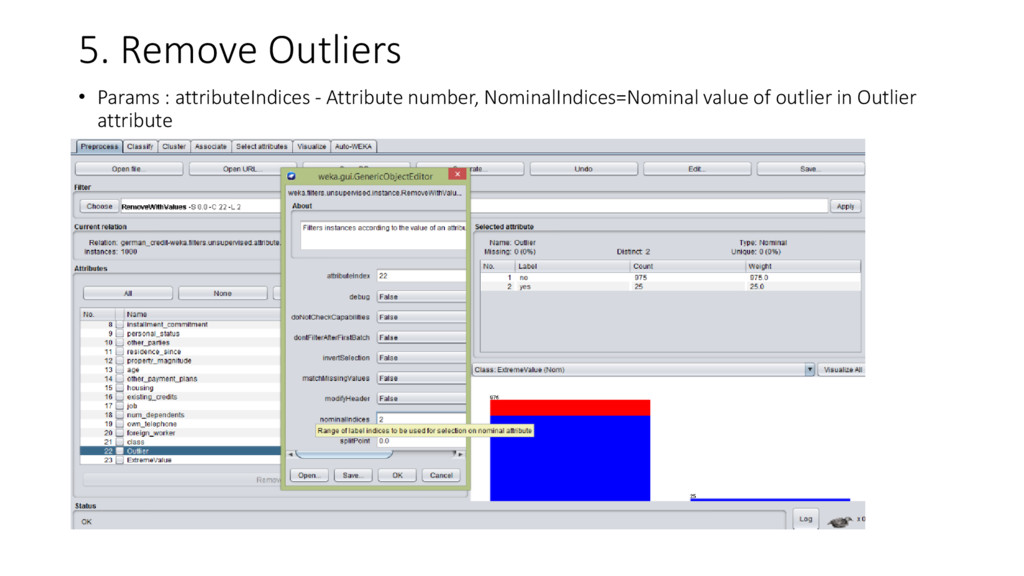Select the foreign_worker attribute row
1024x576 pixels.
click(x=181, y=433)
